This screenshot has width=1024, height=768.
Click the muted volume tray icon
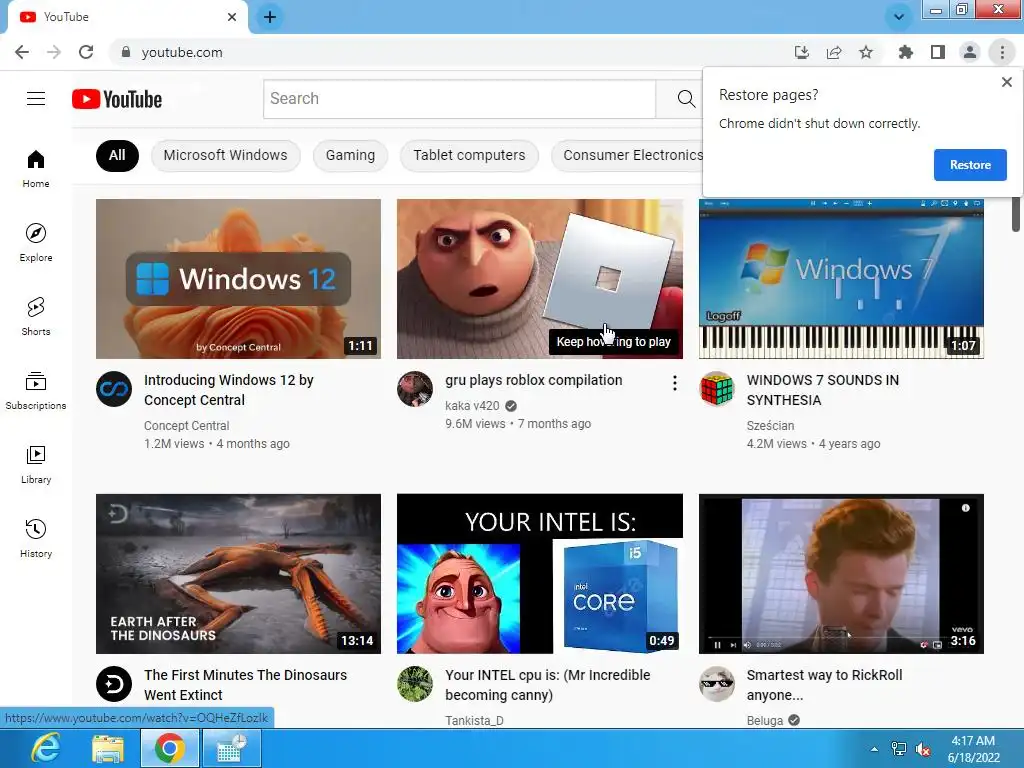click(x=923, y=750)
